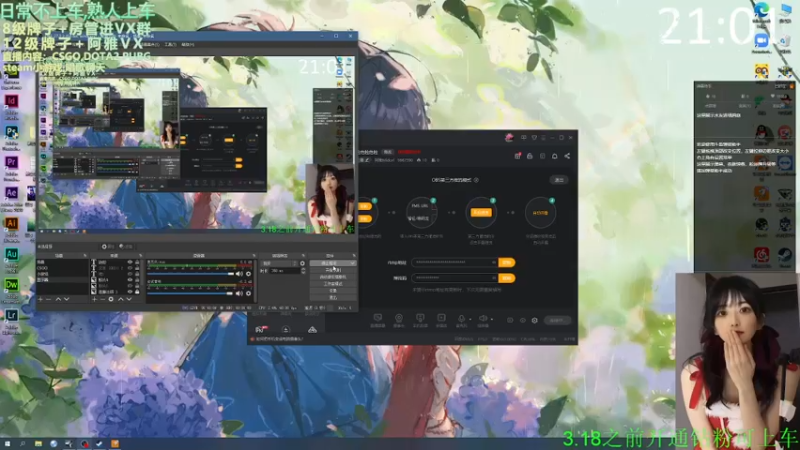800x450 pixels.
Task: Reveal the stream key via eye icon
Action: (x=494, y=278)
